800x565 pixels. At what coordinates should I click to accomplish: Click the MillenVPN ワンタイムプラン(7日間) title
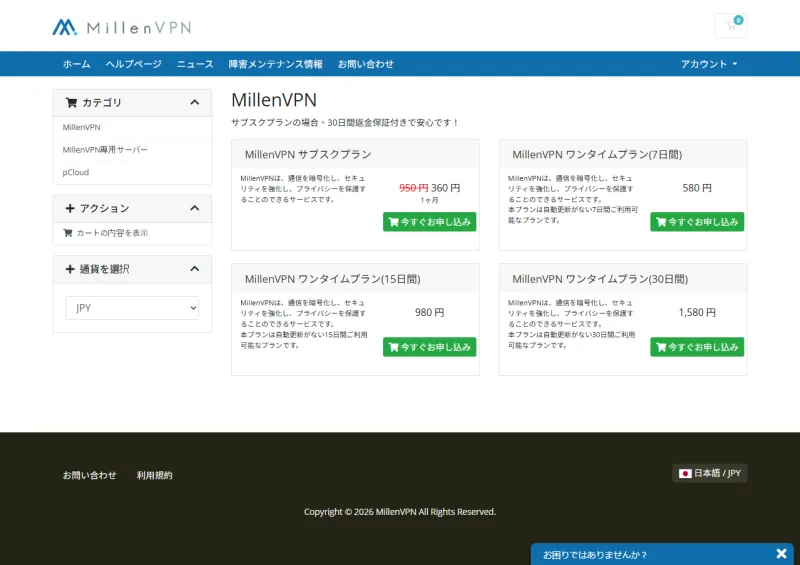(597, 155)
